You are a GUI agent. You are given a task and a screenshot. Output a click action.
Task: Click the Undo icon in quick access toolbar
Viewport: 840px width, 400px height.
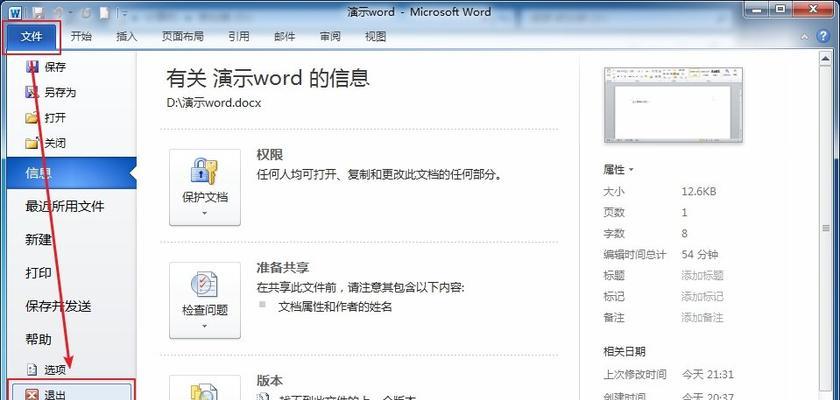[56, 12]
